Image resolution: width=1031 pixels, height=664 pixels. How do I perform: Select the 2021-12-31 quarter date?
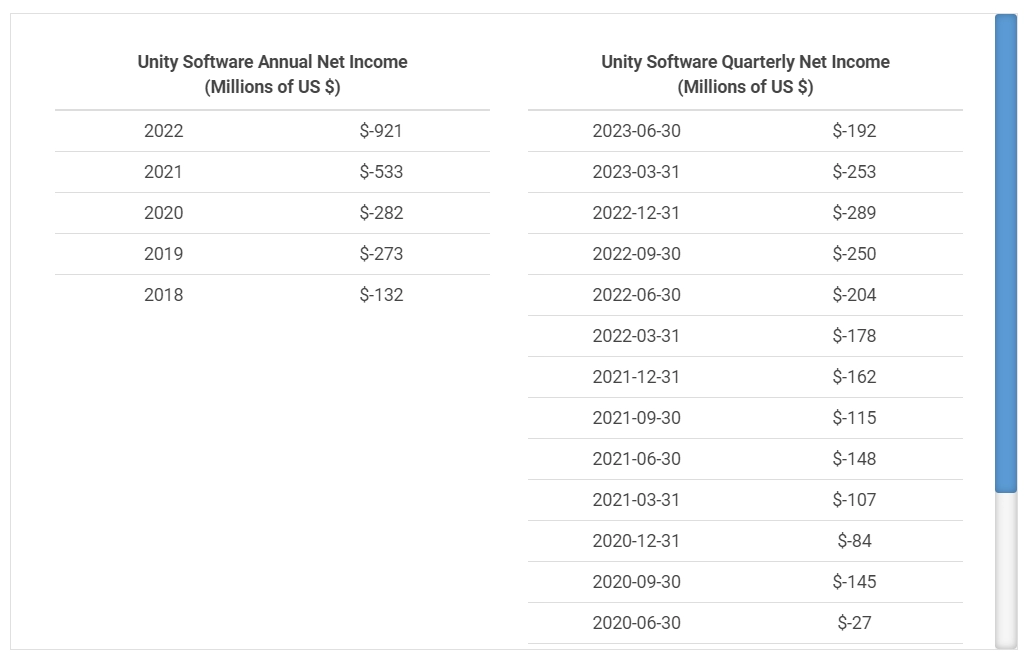coord(636,377)
